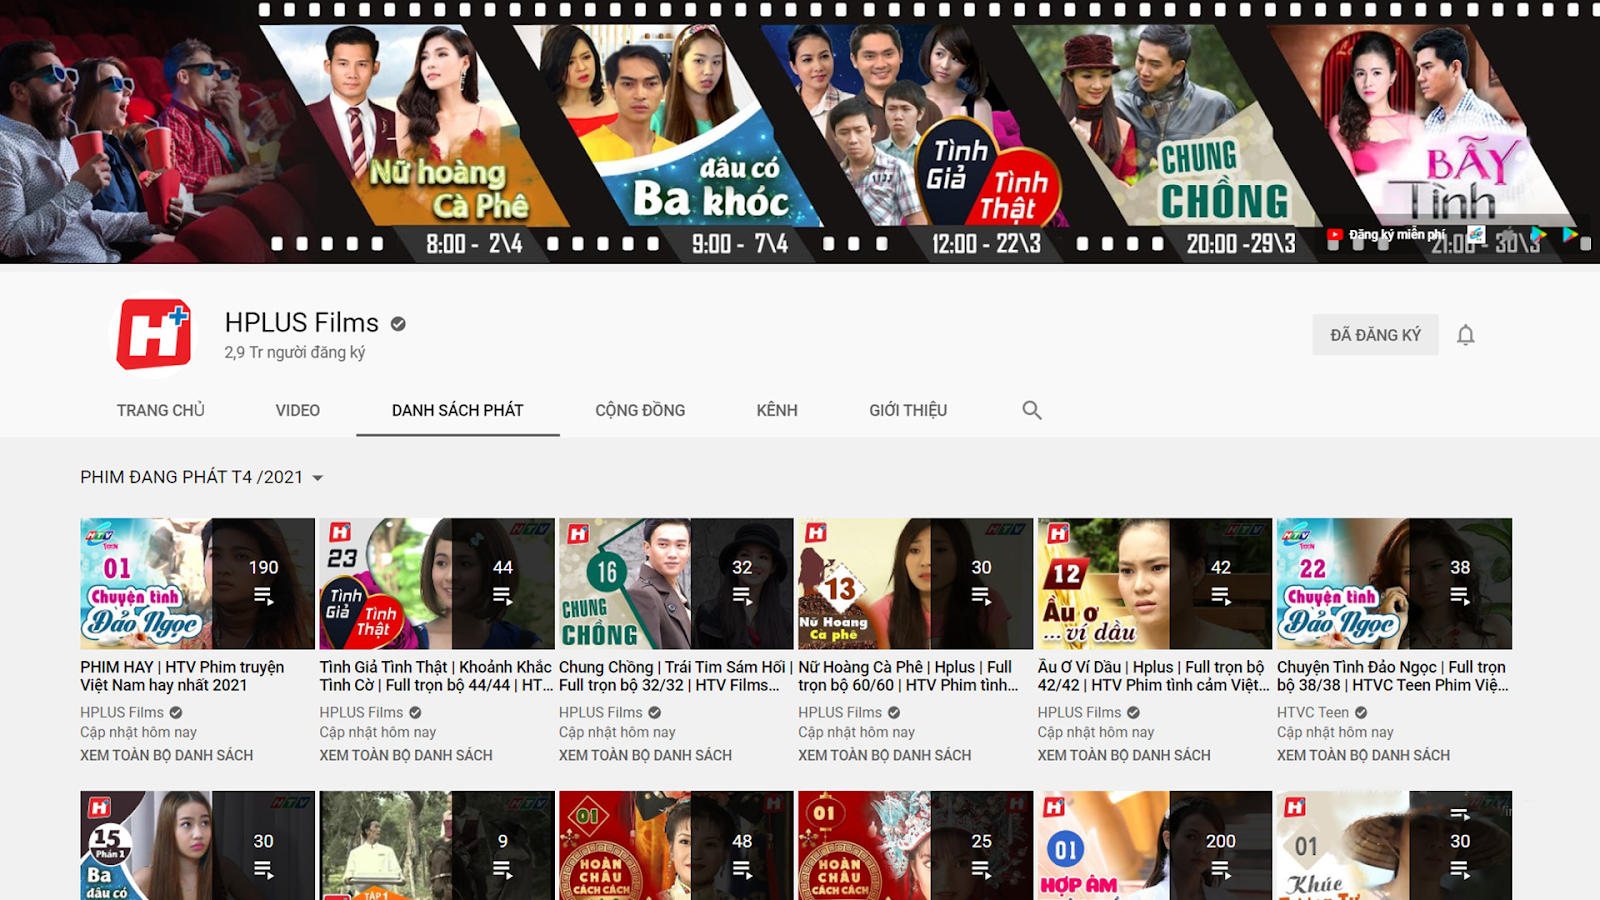
Task: Expand PHIM ĐANG PHÁT T4/2021 dropdown
Action: (x=202, y=477)
